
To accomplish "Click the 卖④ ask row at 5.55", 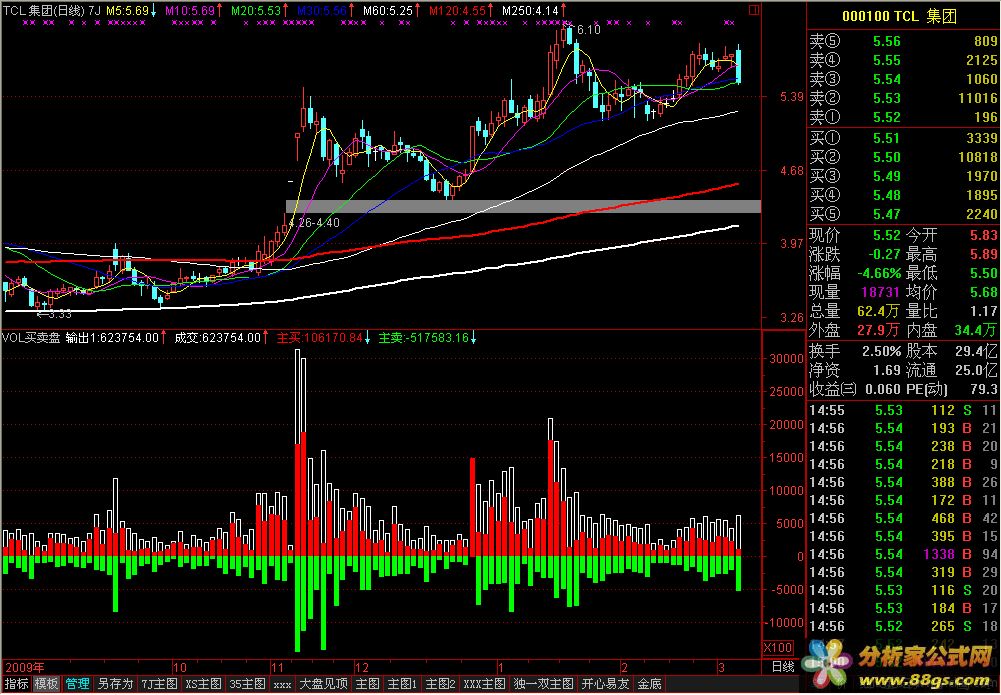I will point(903,61).
